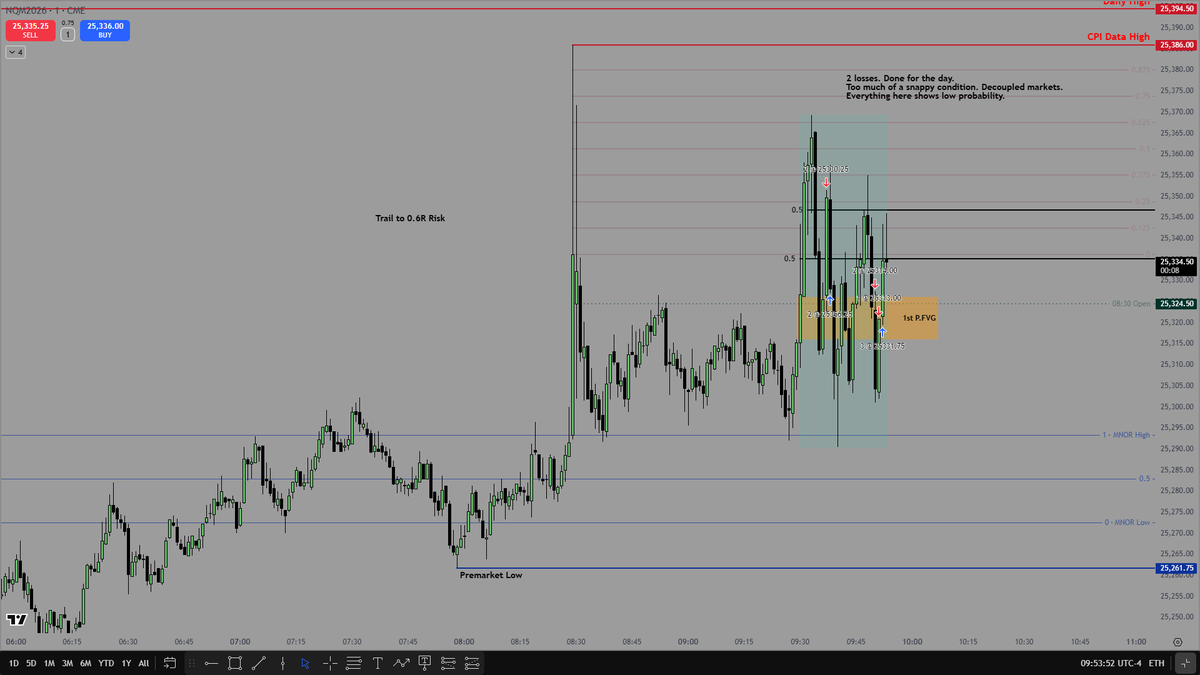Click the blue BUY 25,336.00 button
1200x675 pixels.
pyautogui.click(x=105, y=30)
